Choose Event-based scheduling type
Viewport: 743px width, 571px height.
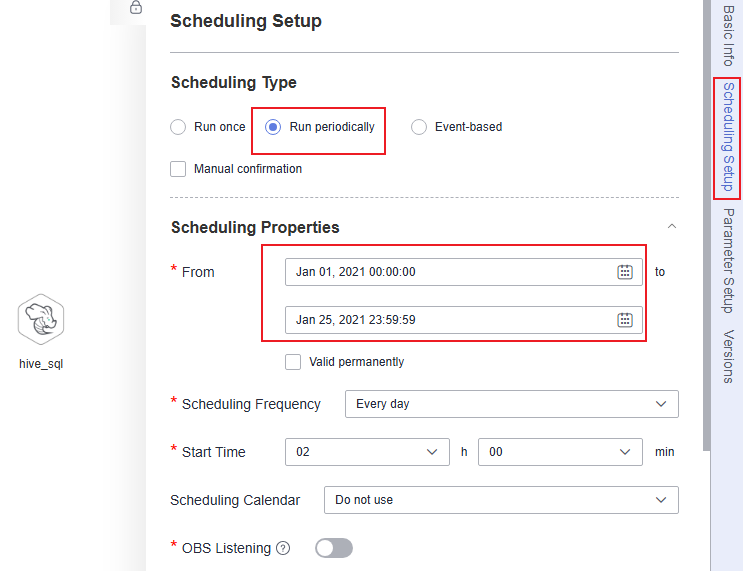coord(419,127)
